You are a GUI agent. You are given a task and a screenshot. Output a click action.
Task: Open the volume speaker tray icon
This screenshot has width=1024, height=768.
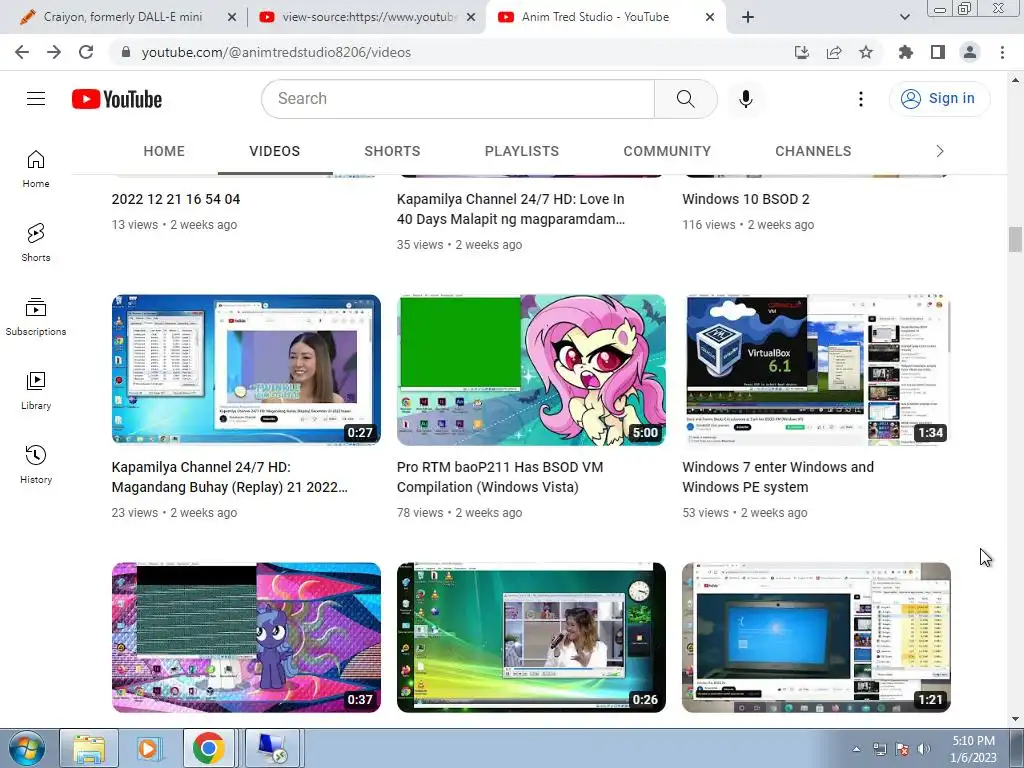click(923, 749)
